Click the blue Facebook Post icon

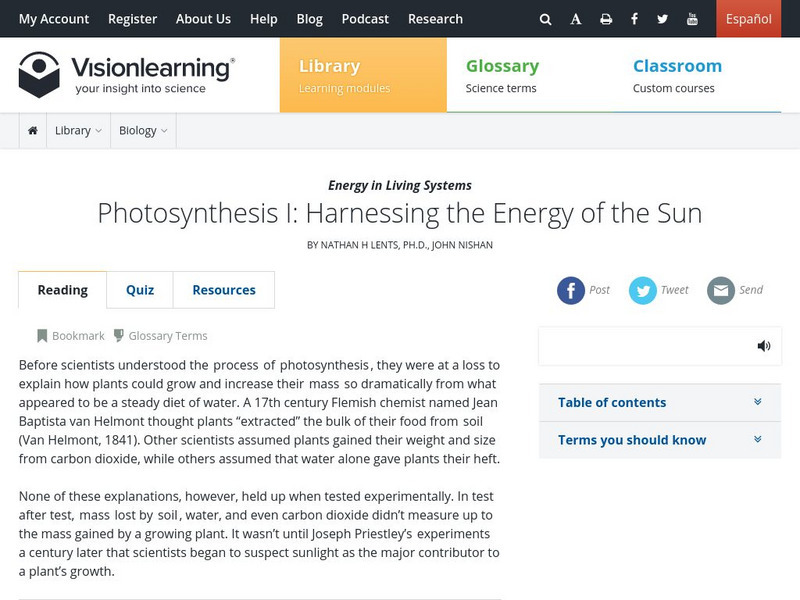[571, 290]
